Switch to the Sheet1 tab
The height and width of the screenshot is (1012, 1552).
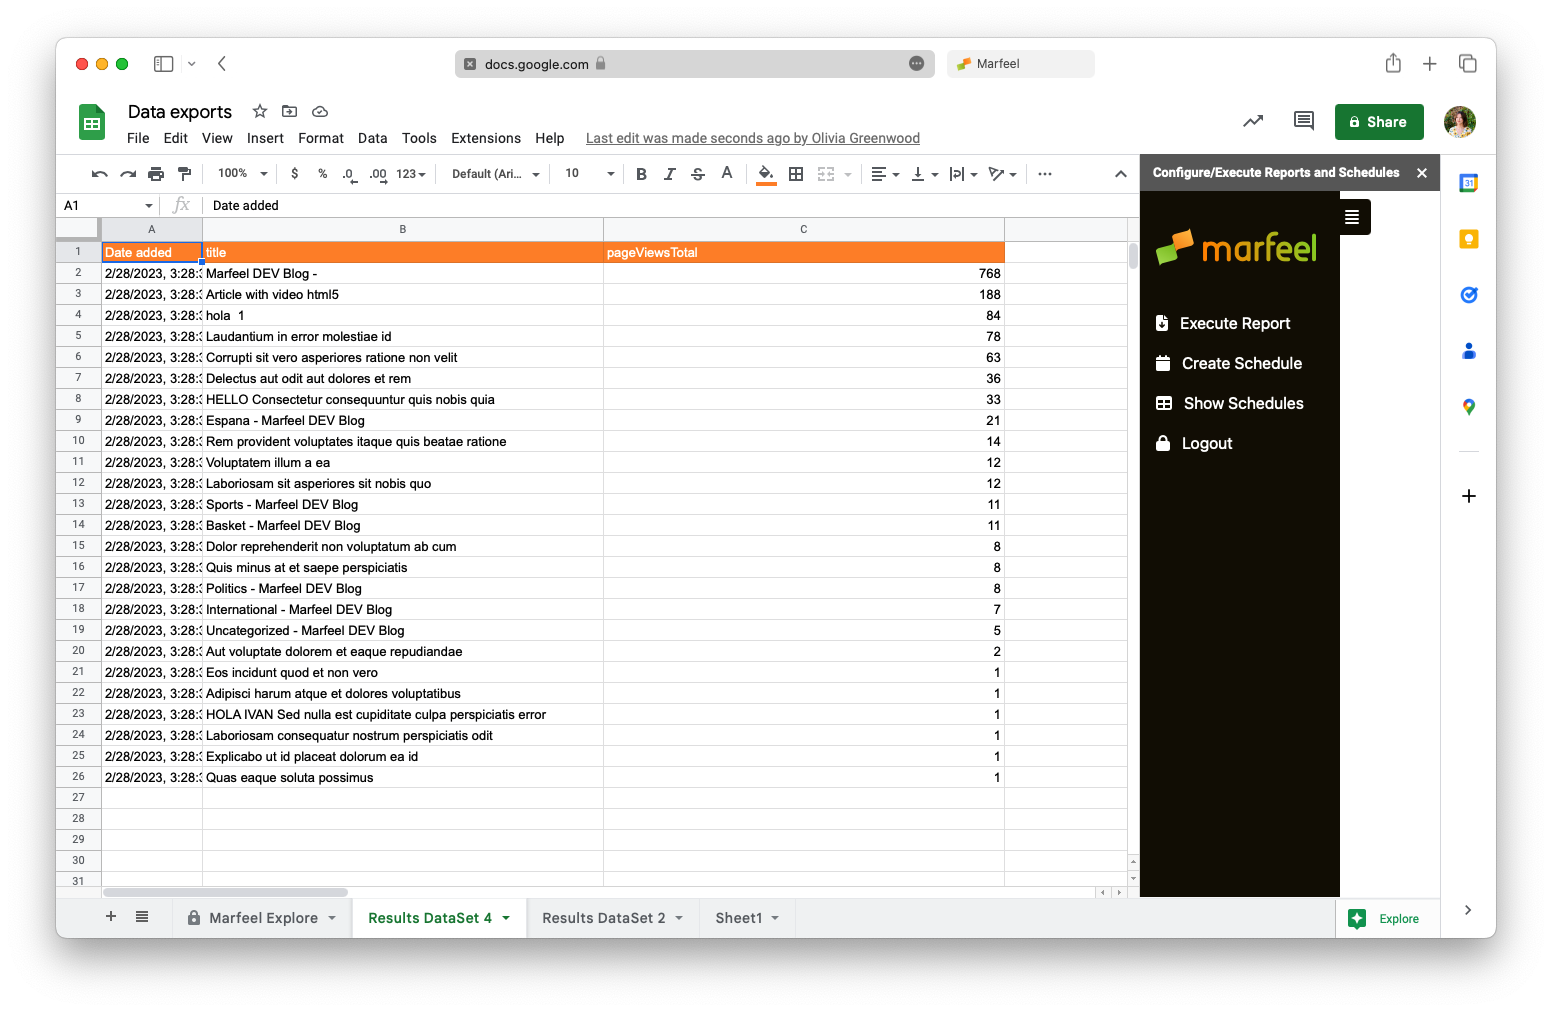[740, 917]
